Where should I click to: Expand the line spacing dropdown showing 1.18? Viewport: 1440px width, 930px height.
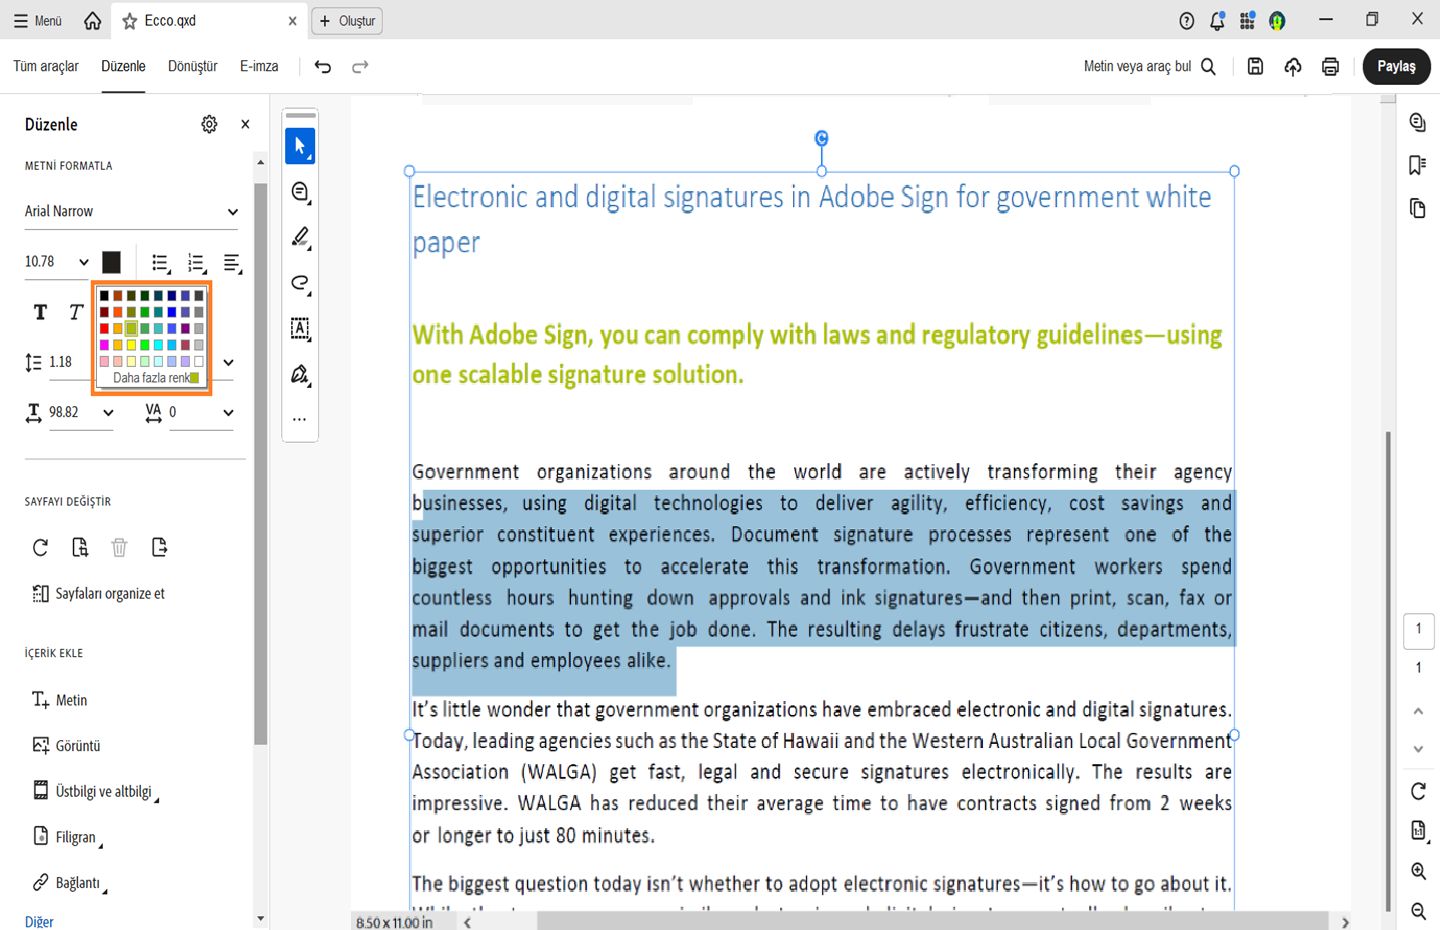pos(227,362)
